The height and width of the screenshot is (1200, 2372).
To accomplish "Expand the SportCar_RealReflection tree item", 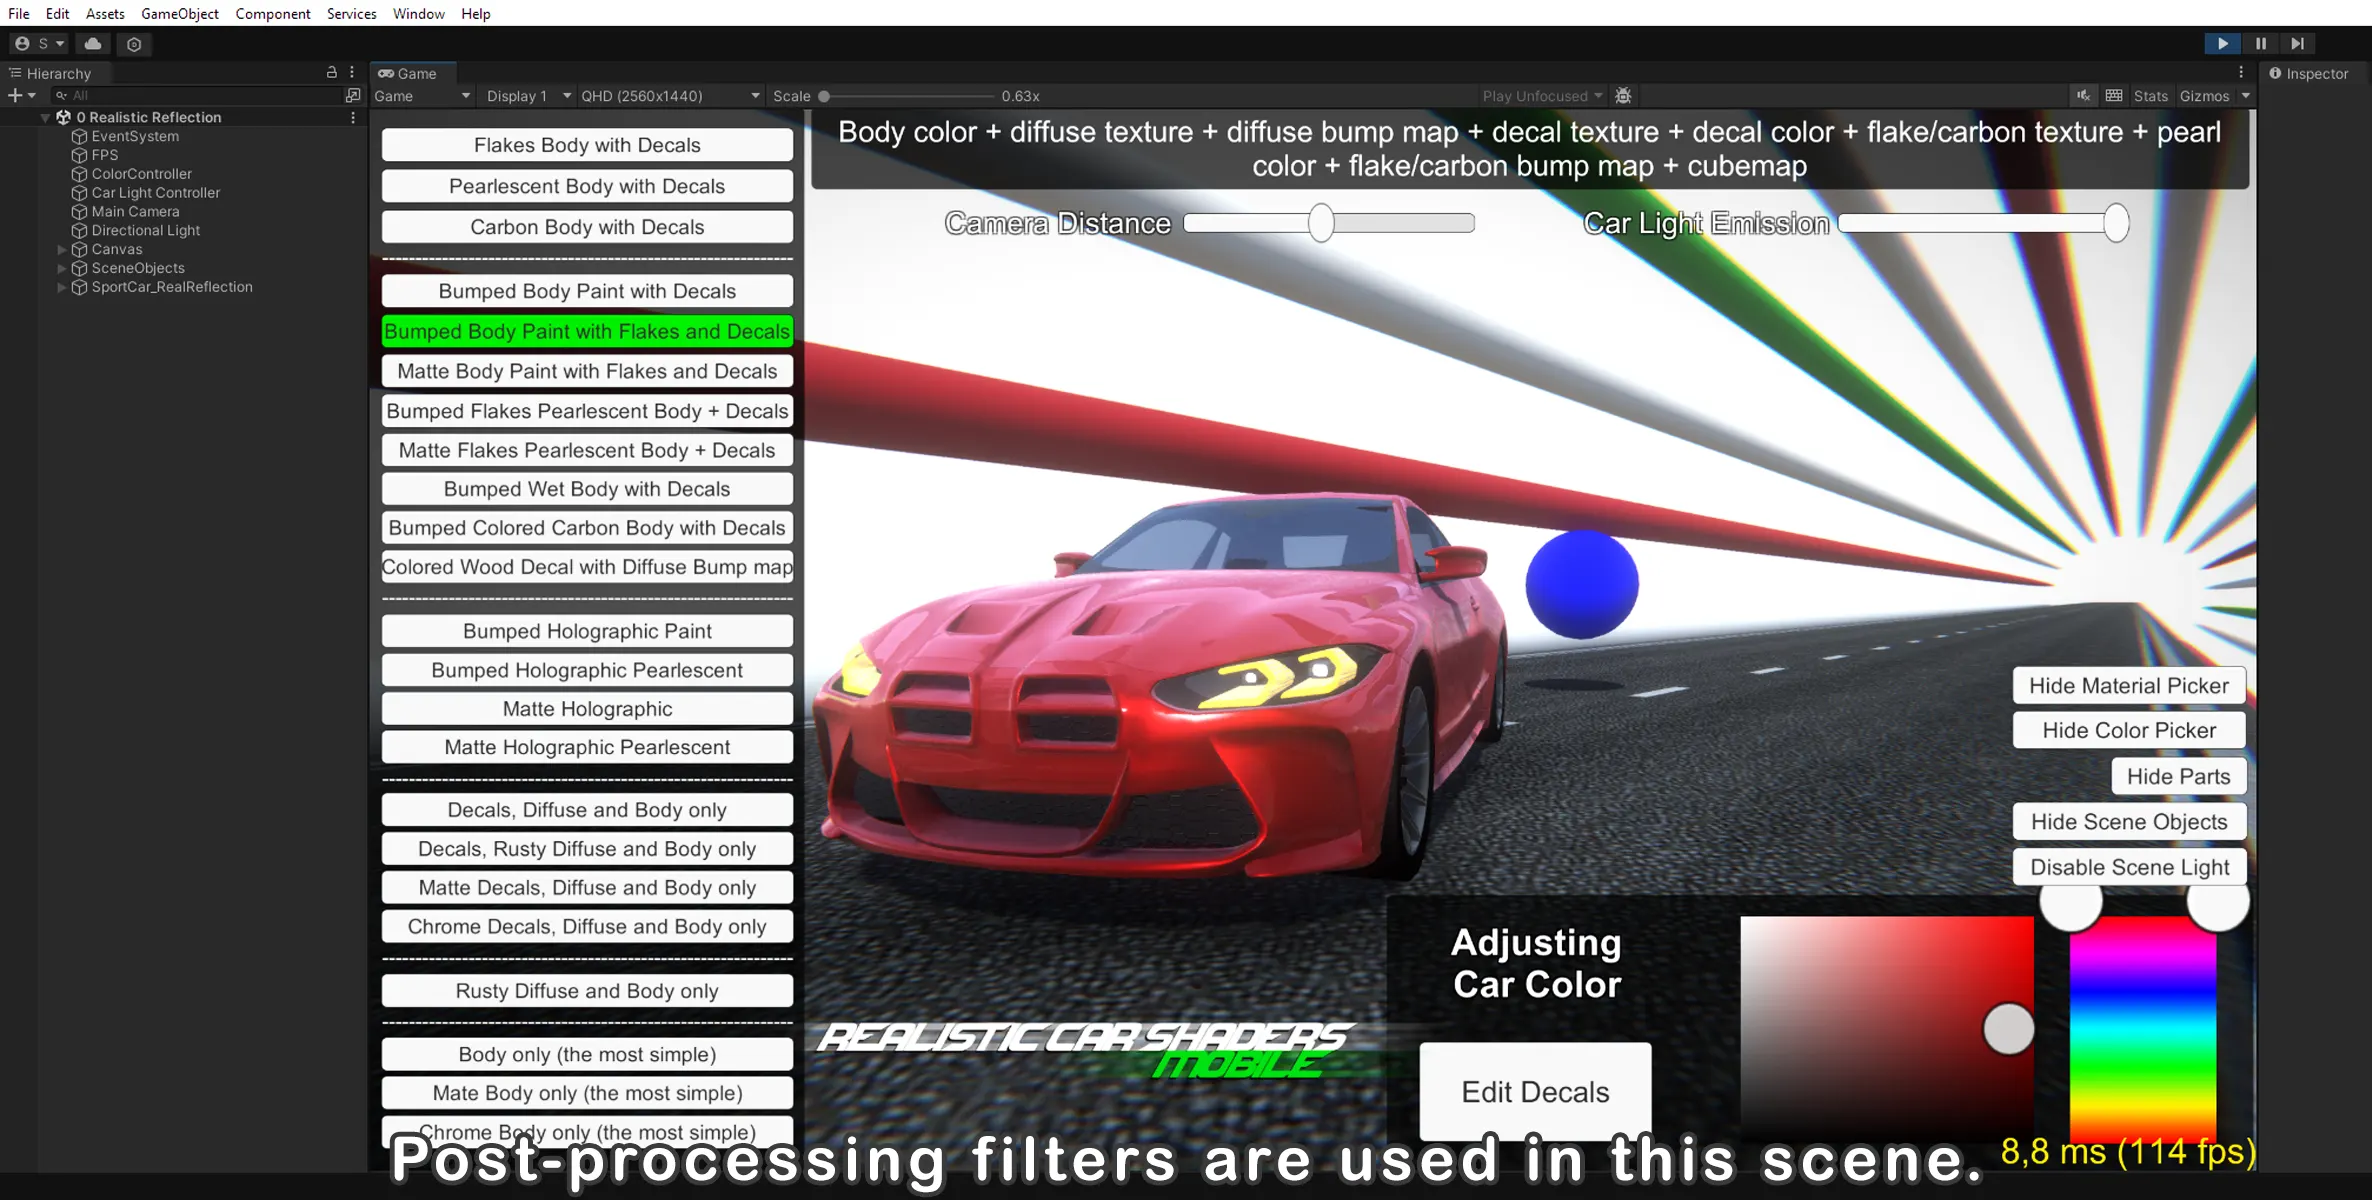I will coord(62,287).
